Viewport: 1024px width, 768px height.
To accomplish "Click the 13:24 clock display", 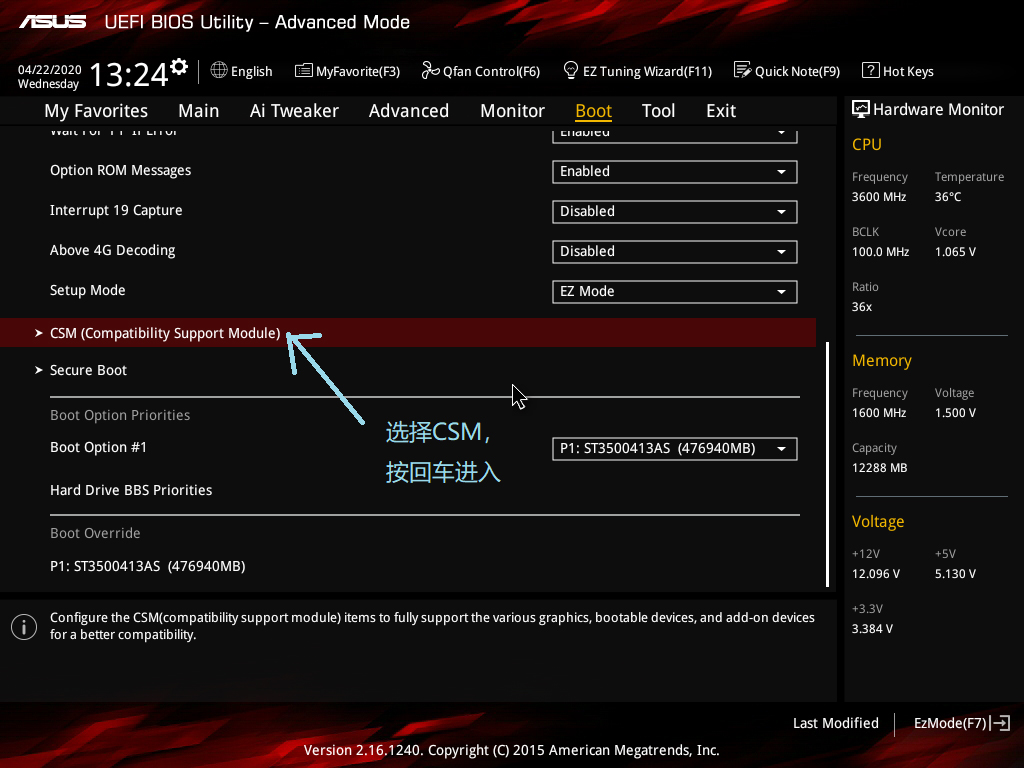I will [x=129, y=74].
